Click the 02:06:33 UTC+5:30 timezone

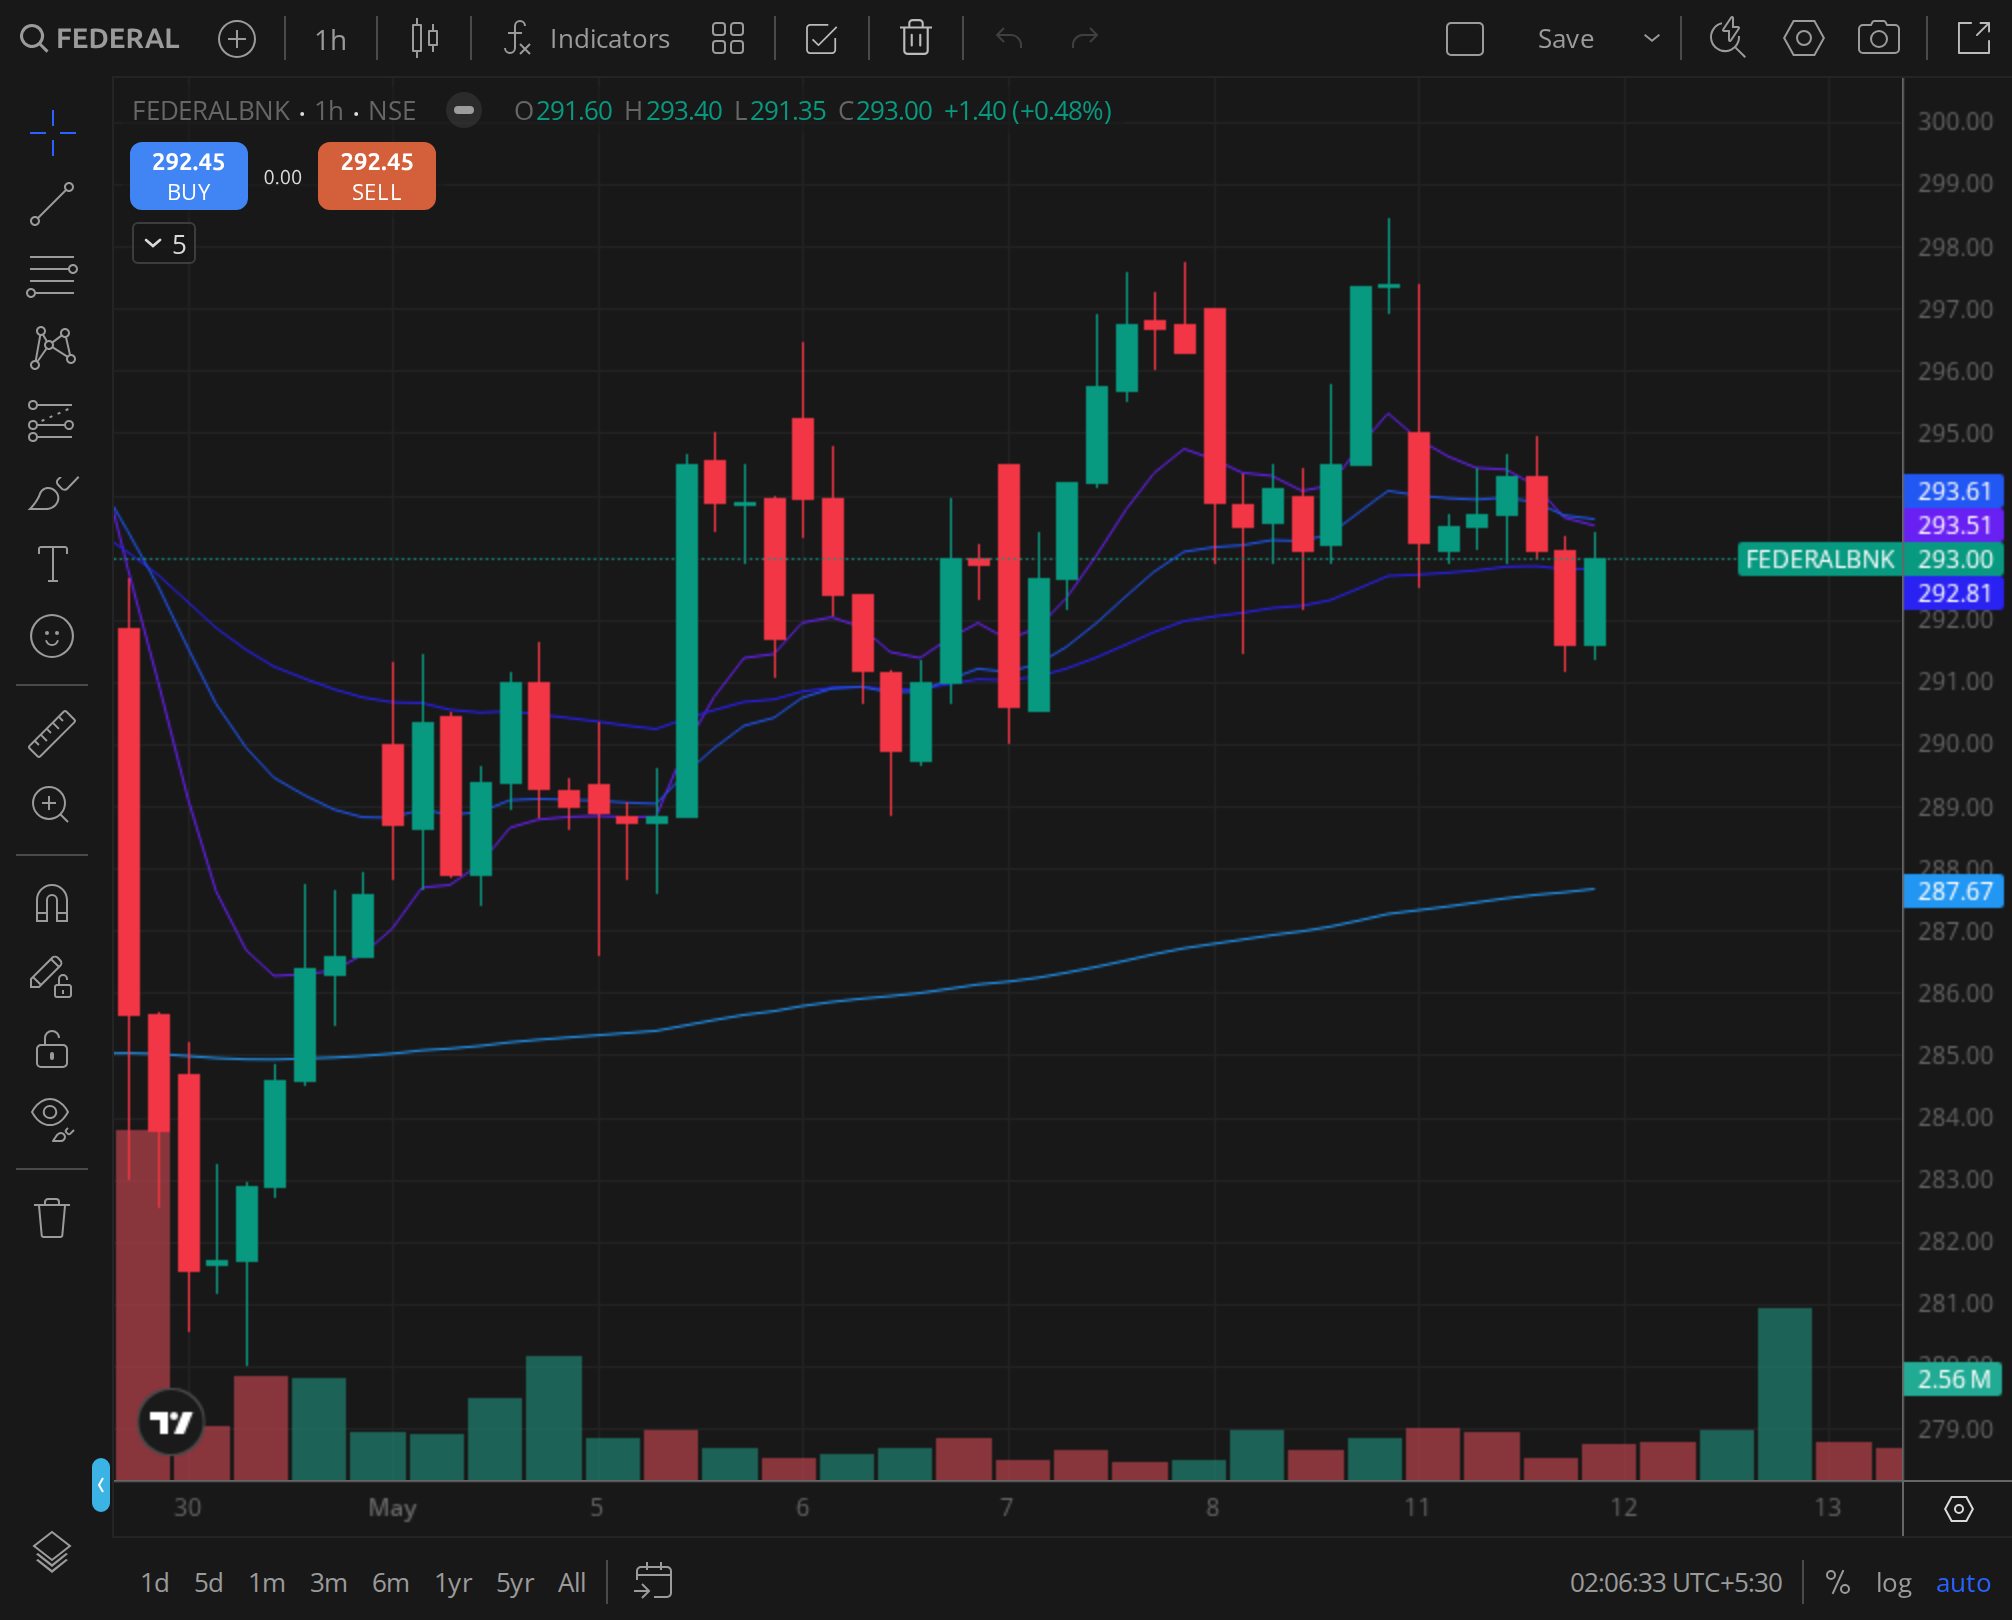point(1676,1583)
